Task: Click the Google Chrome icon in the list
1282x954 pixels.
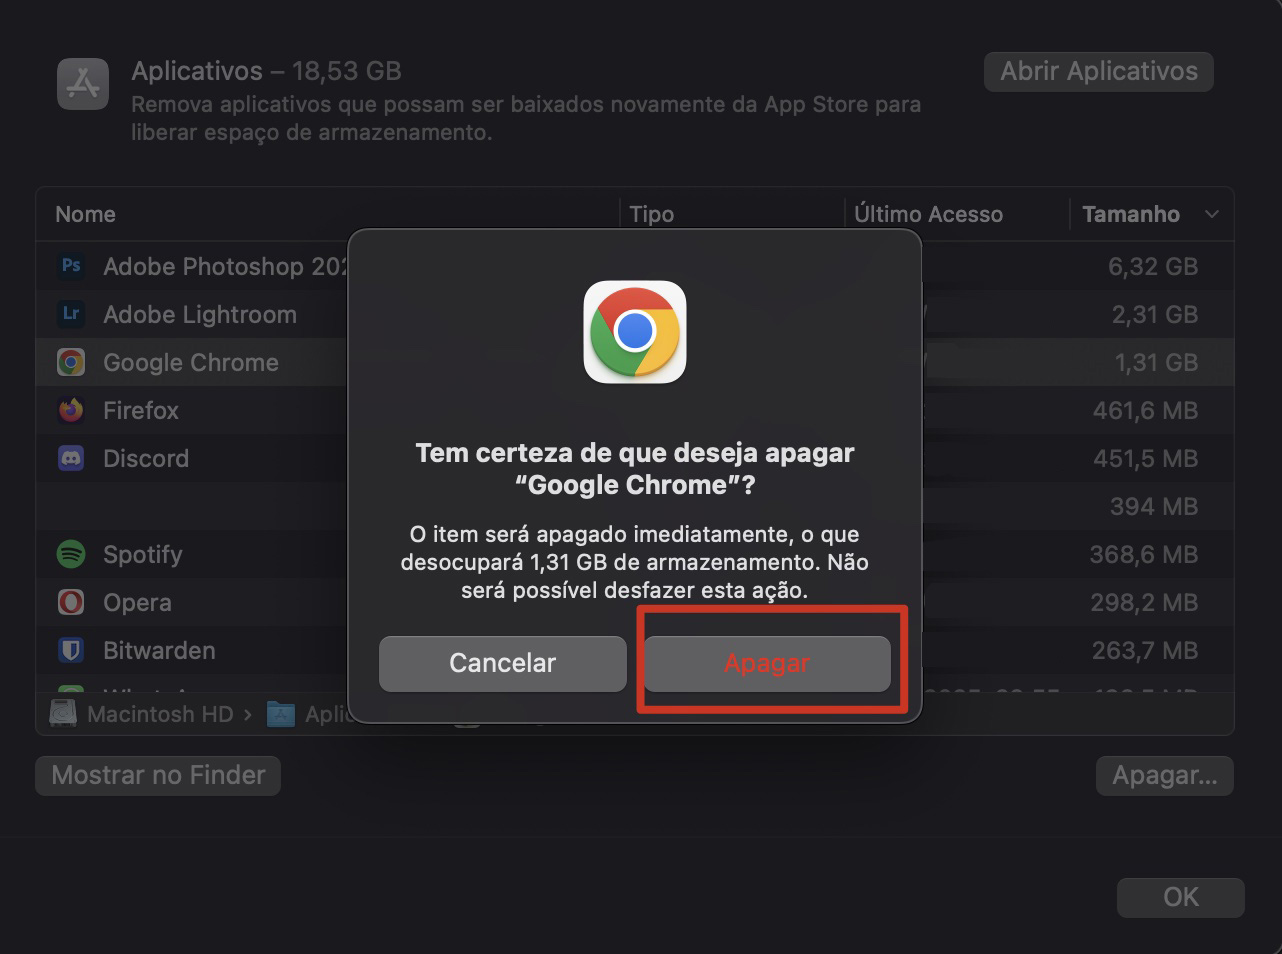Action: (70, 362)
